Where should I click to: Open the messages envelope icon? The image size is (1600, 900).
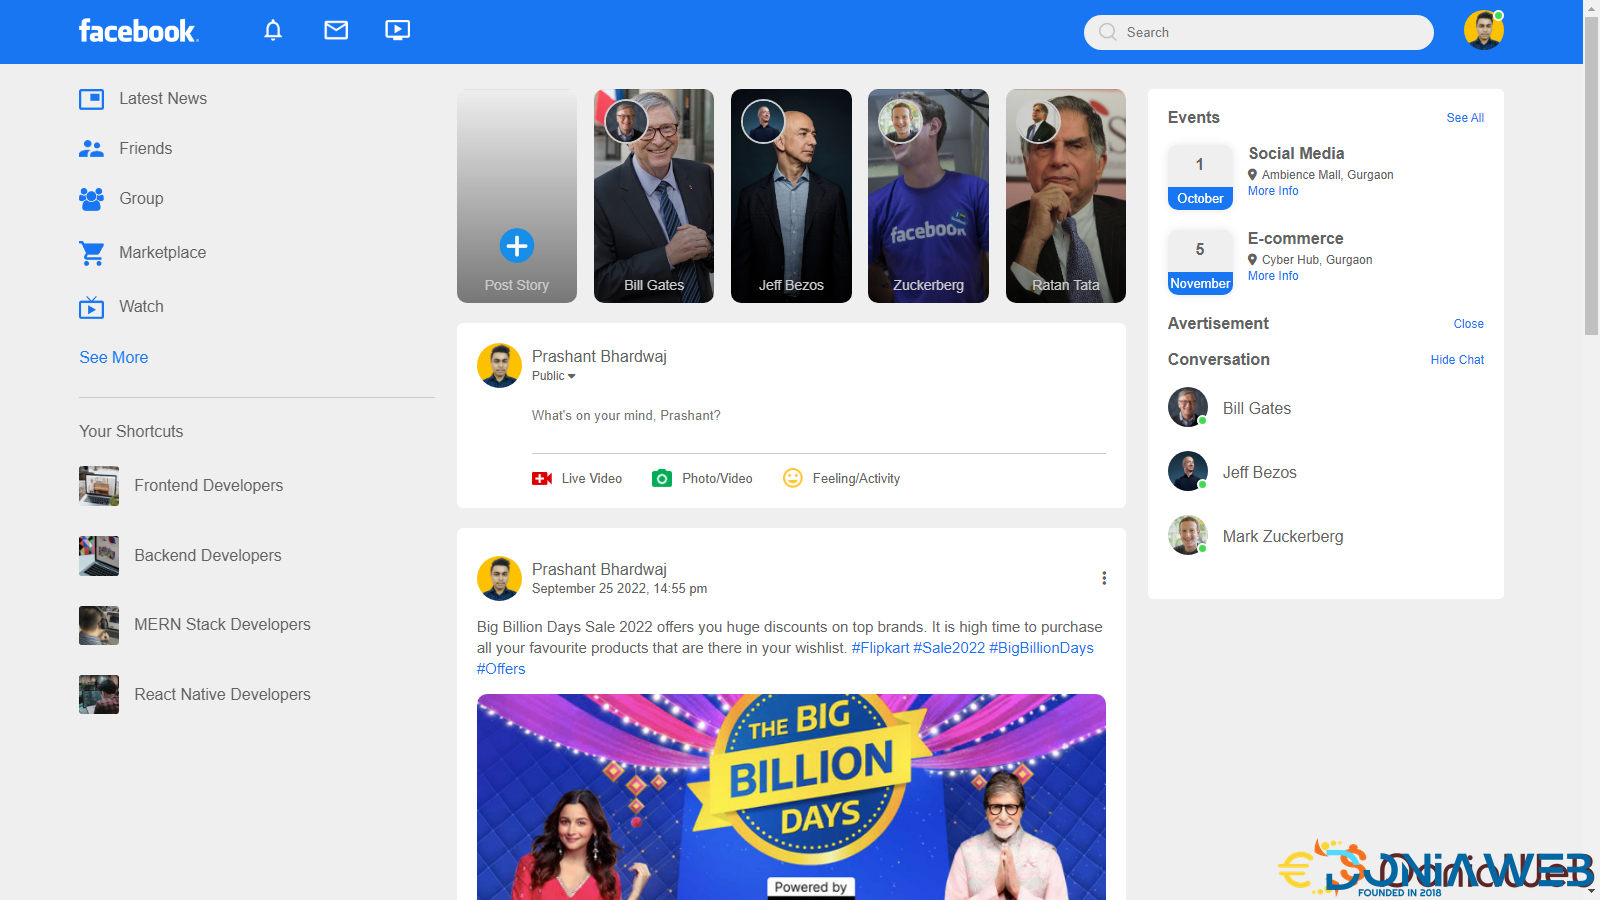coord(336,30)
